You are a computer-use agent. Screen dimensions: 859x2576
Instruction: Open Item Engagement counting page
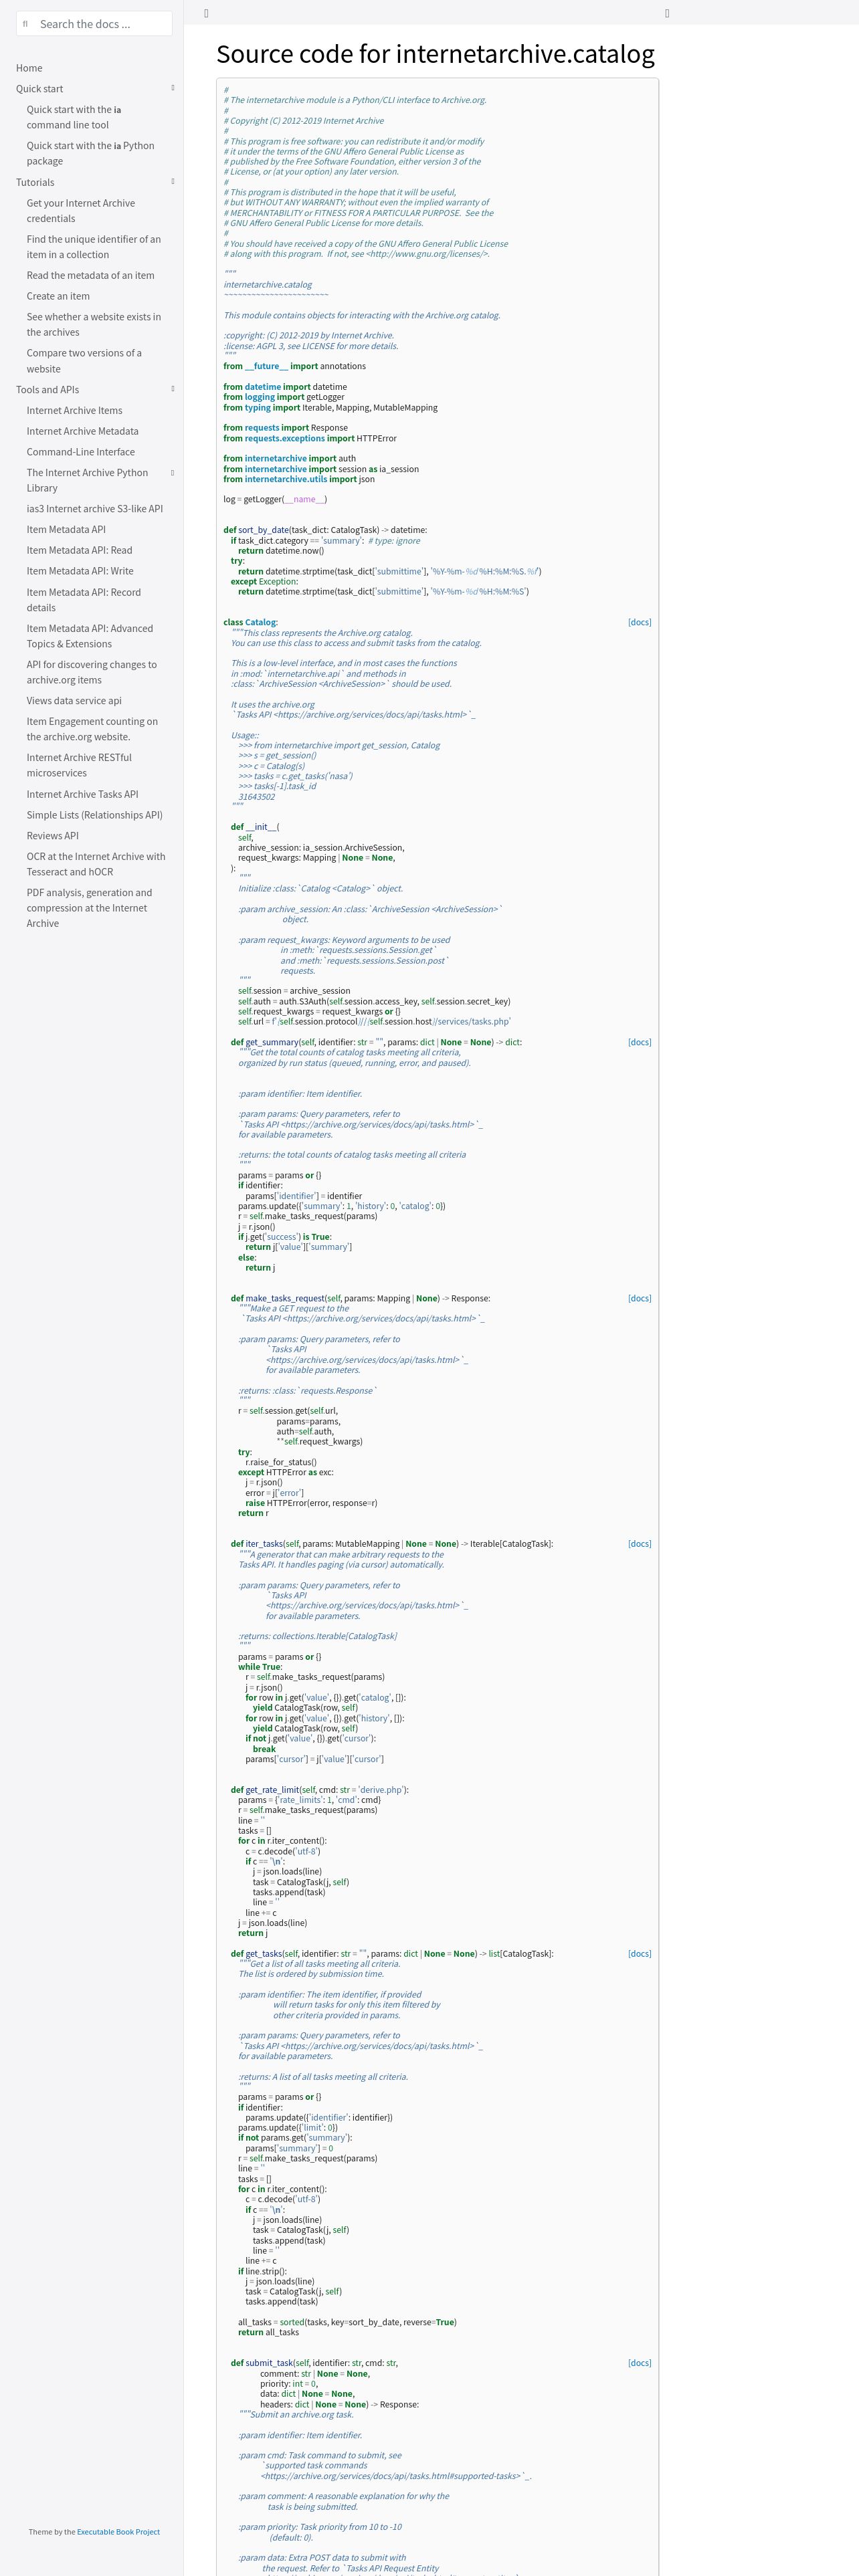coord(92,729)
